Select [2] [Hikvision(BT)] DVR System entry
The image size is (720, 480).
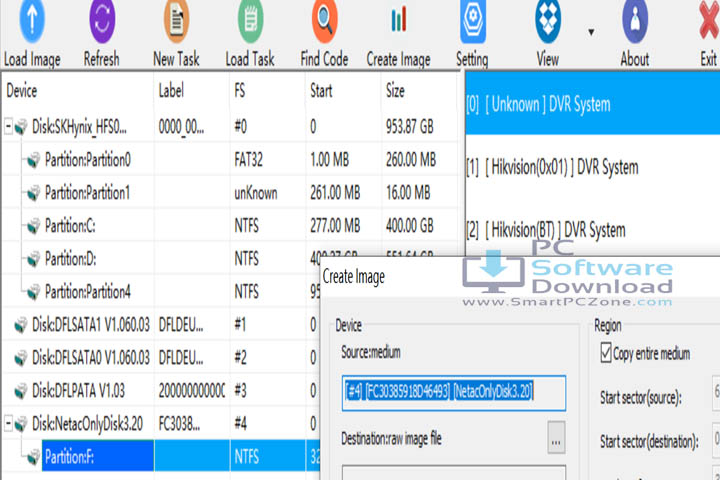pos(592,230)
